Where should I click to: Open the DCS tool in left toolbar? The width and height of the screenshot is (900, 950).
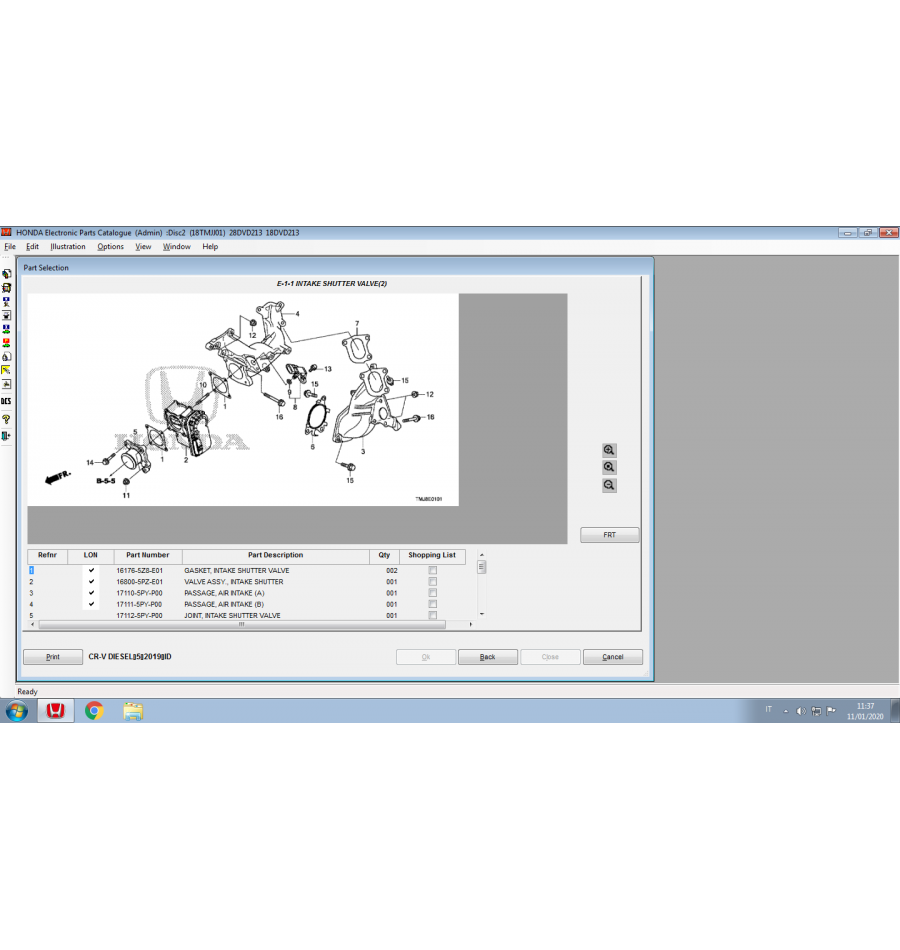6,401
